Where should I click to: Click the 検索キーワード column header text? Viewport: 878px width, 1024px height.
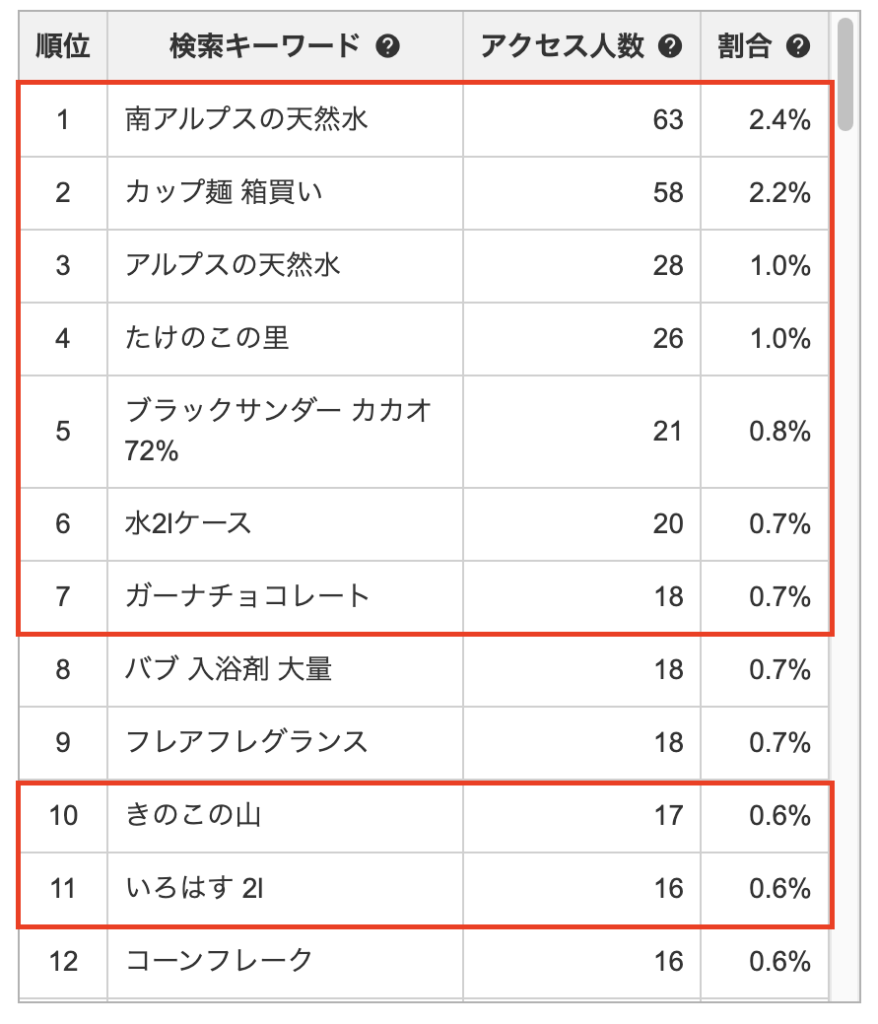(x=264, y=46)
